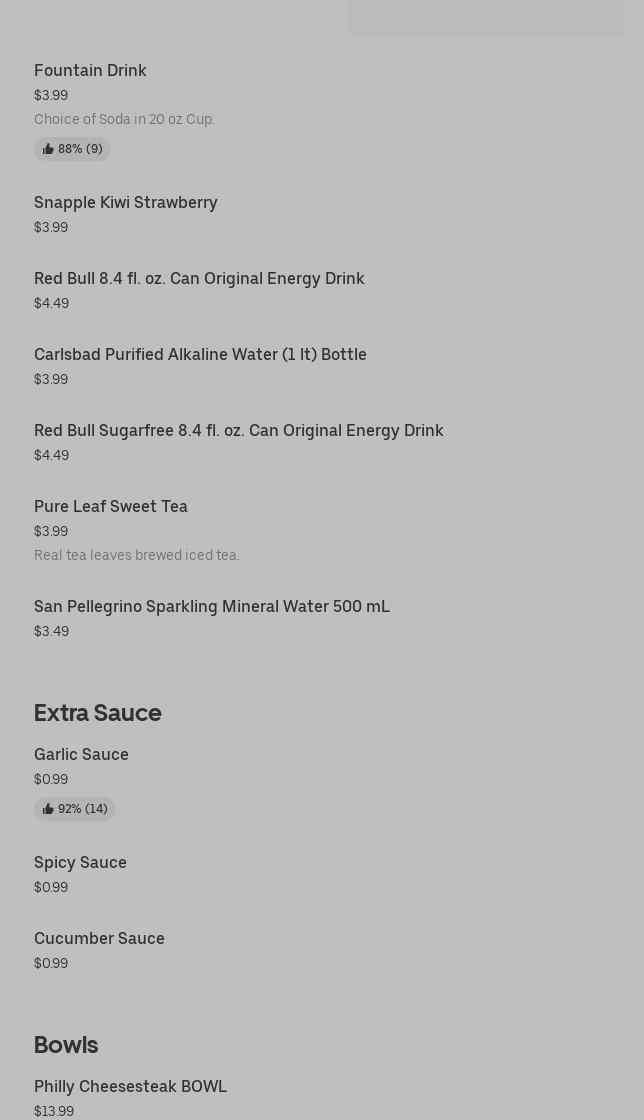
Task: Open the Fountain Drink menu item
Action: (90, 70)
